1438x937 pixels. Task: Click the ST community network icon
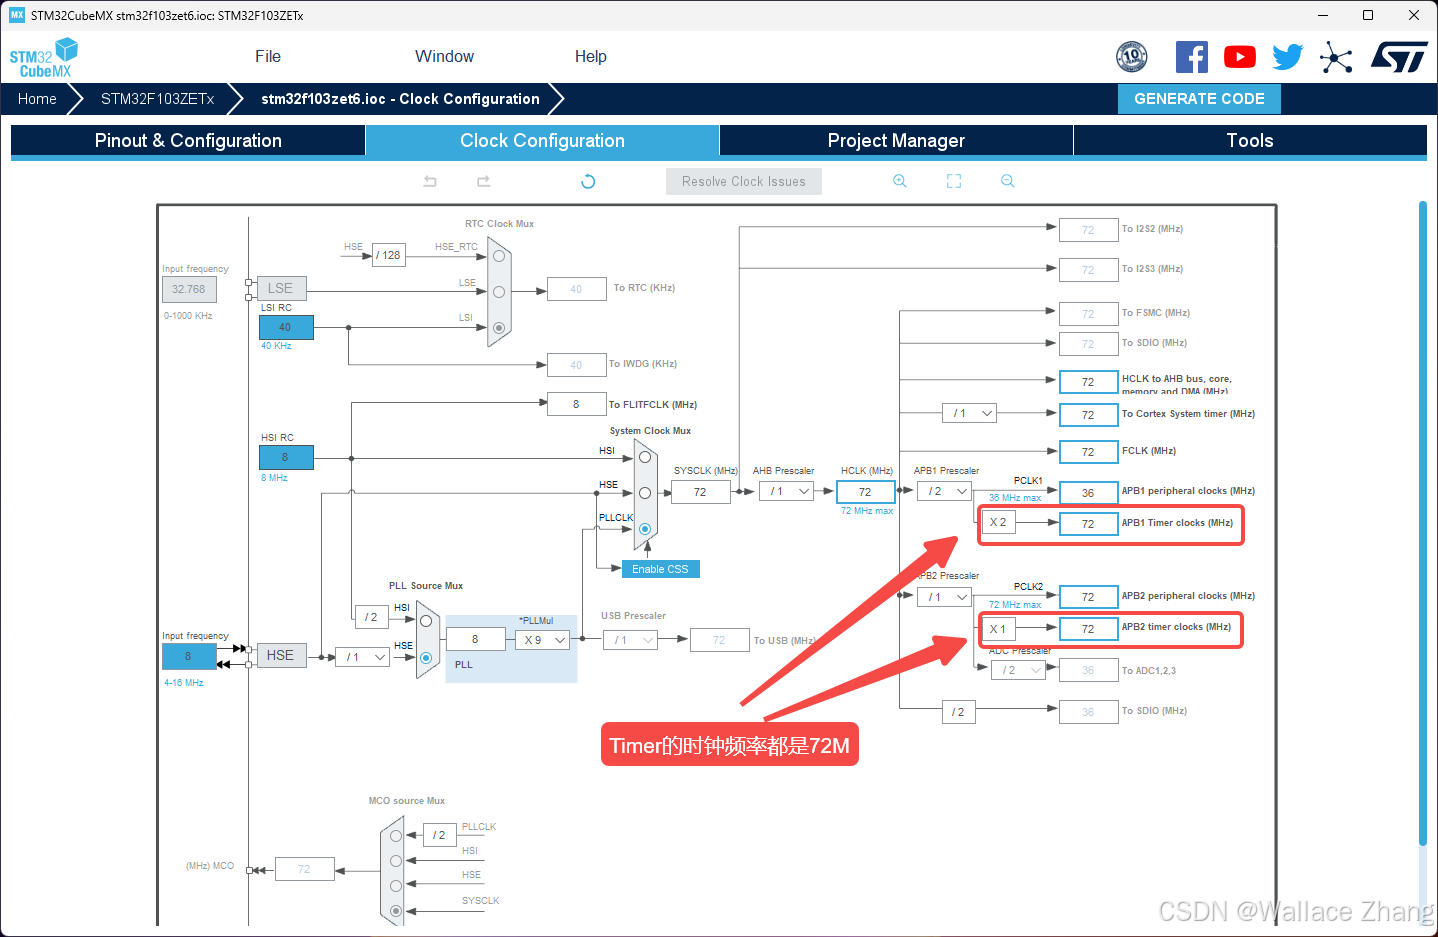(x=1336, y=57)
